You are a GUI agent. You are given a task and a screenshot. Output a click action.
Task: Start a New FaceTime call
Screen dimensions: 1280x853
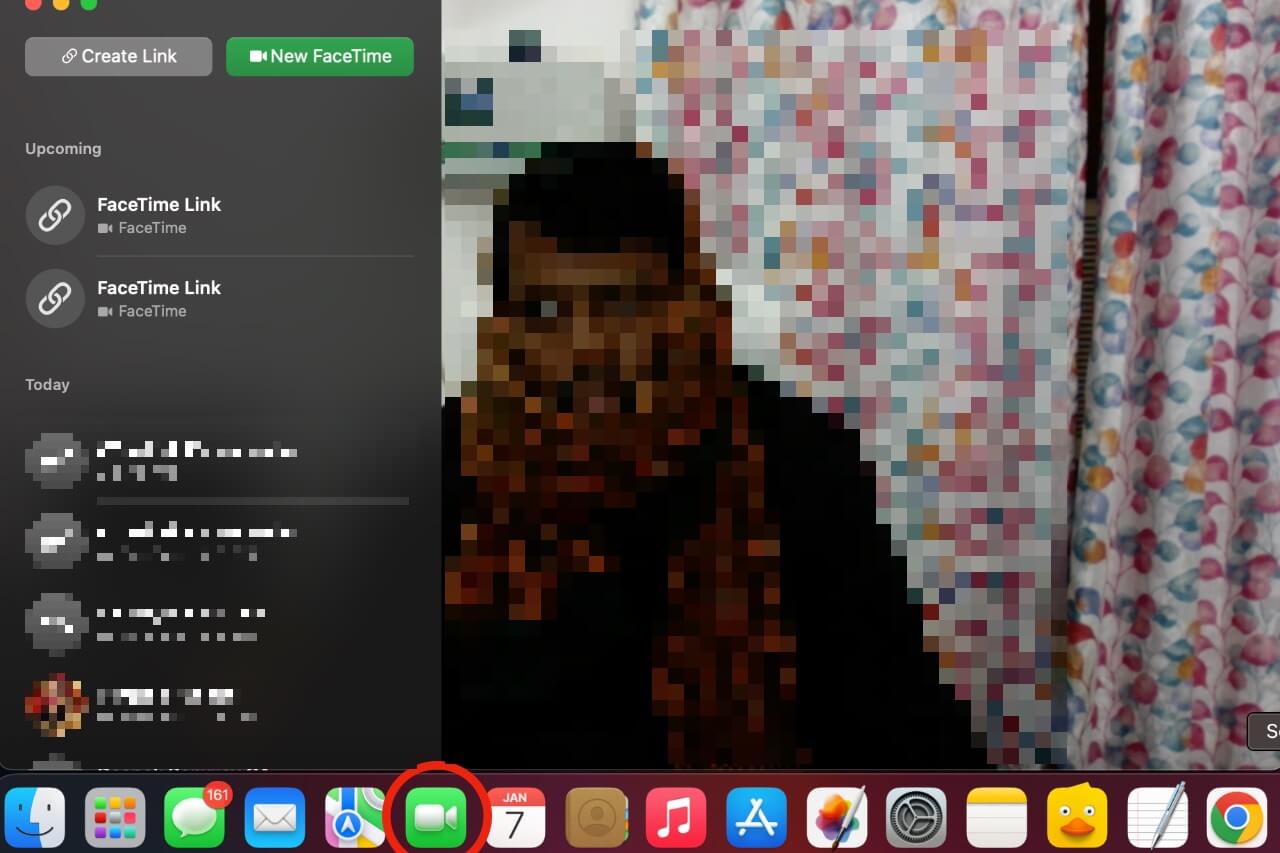tap(320, 56)
